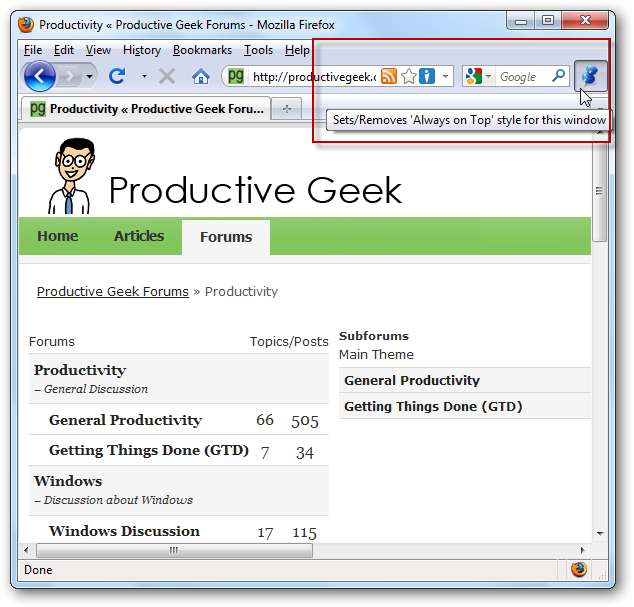Open the Windows forum category heading

pos(68,481)
